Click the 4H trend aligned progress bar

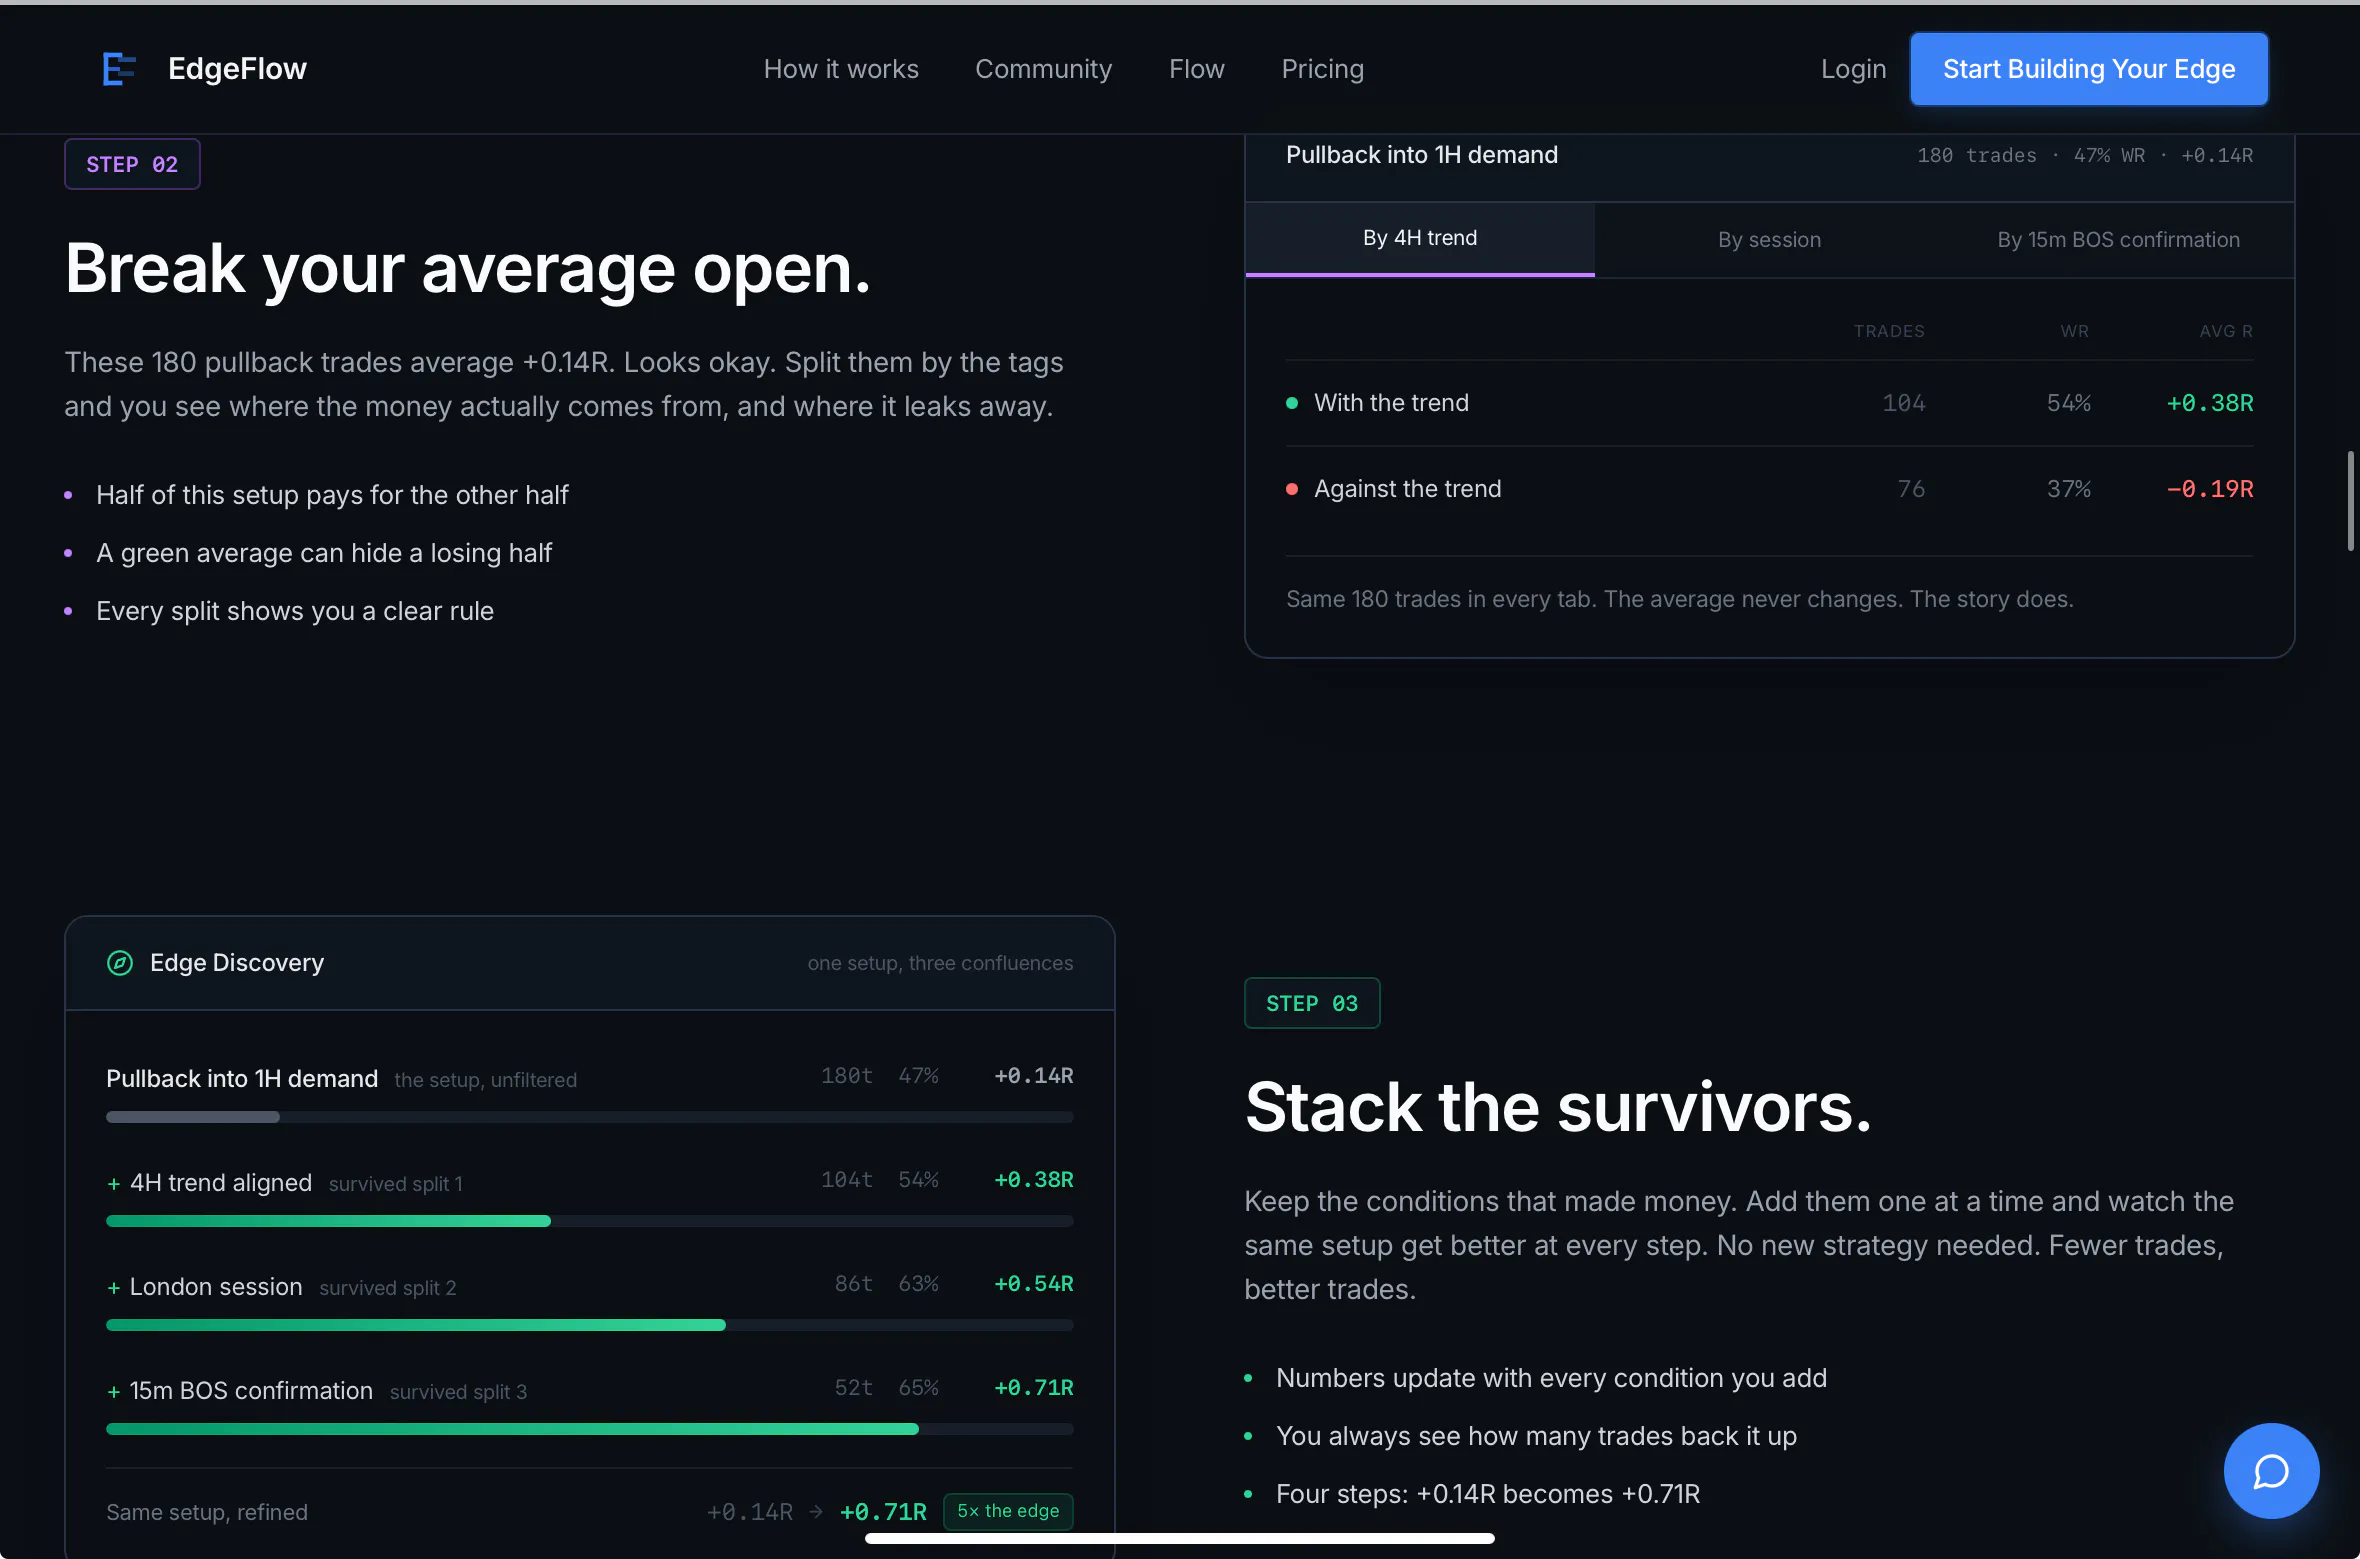(x=590, y=1221)
